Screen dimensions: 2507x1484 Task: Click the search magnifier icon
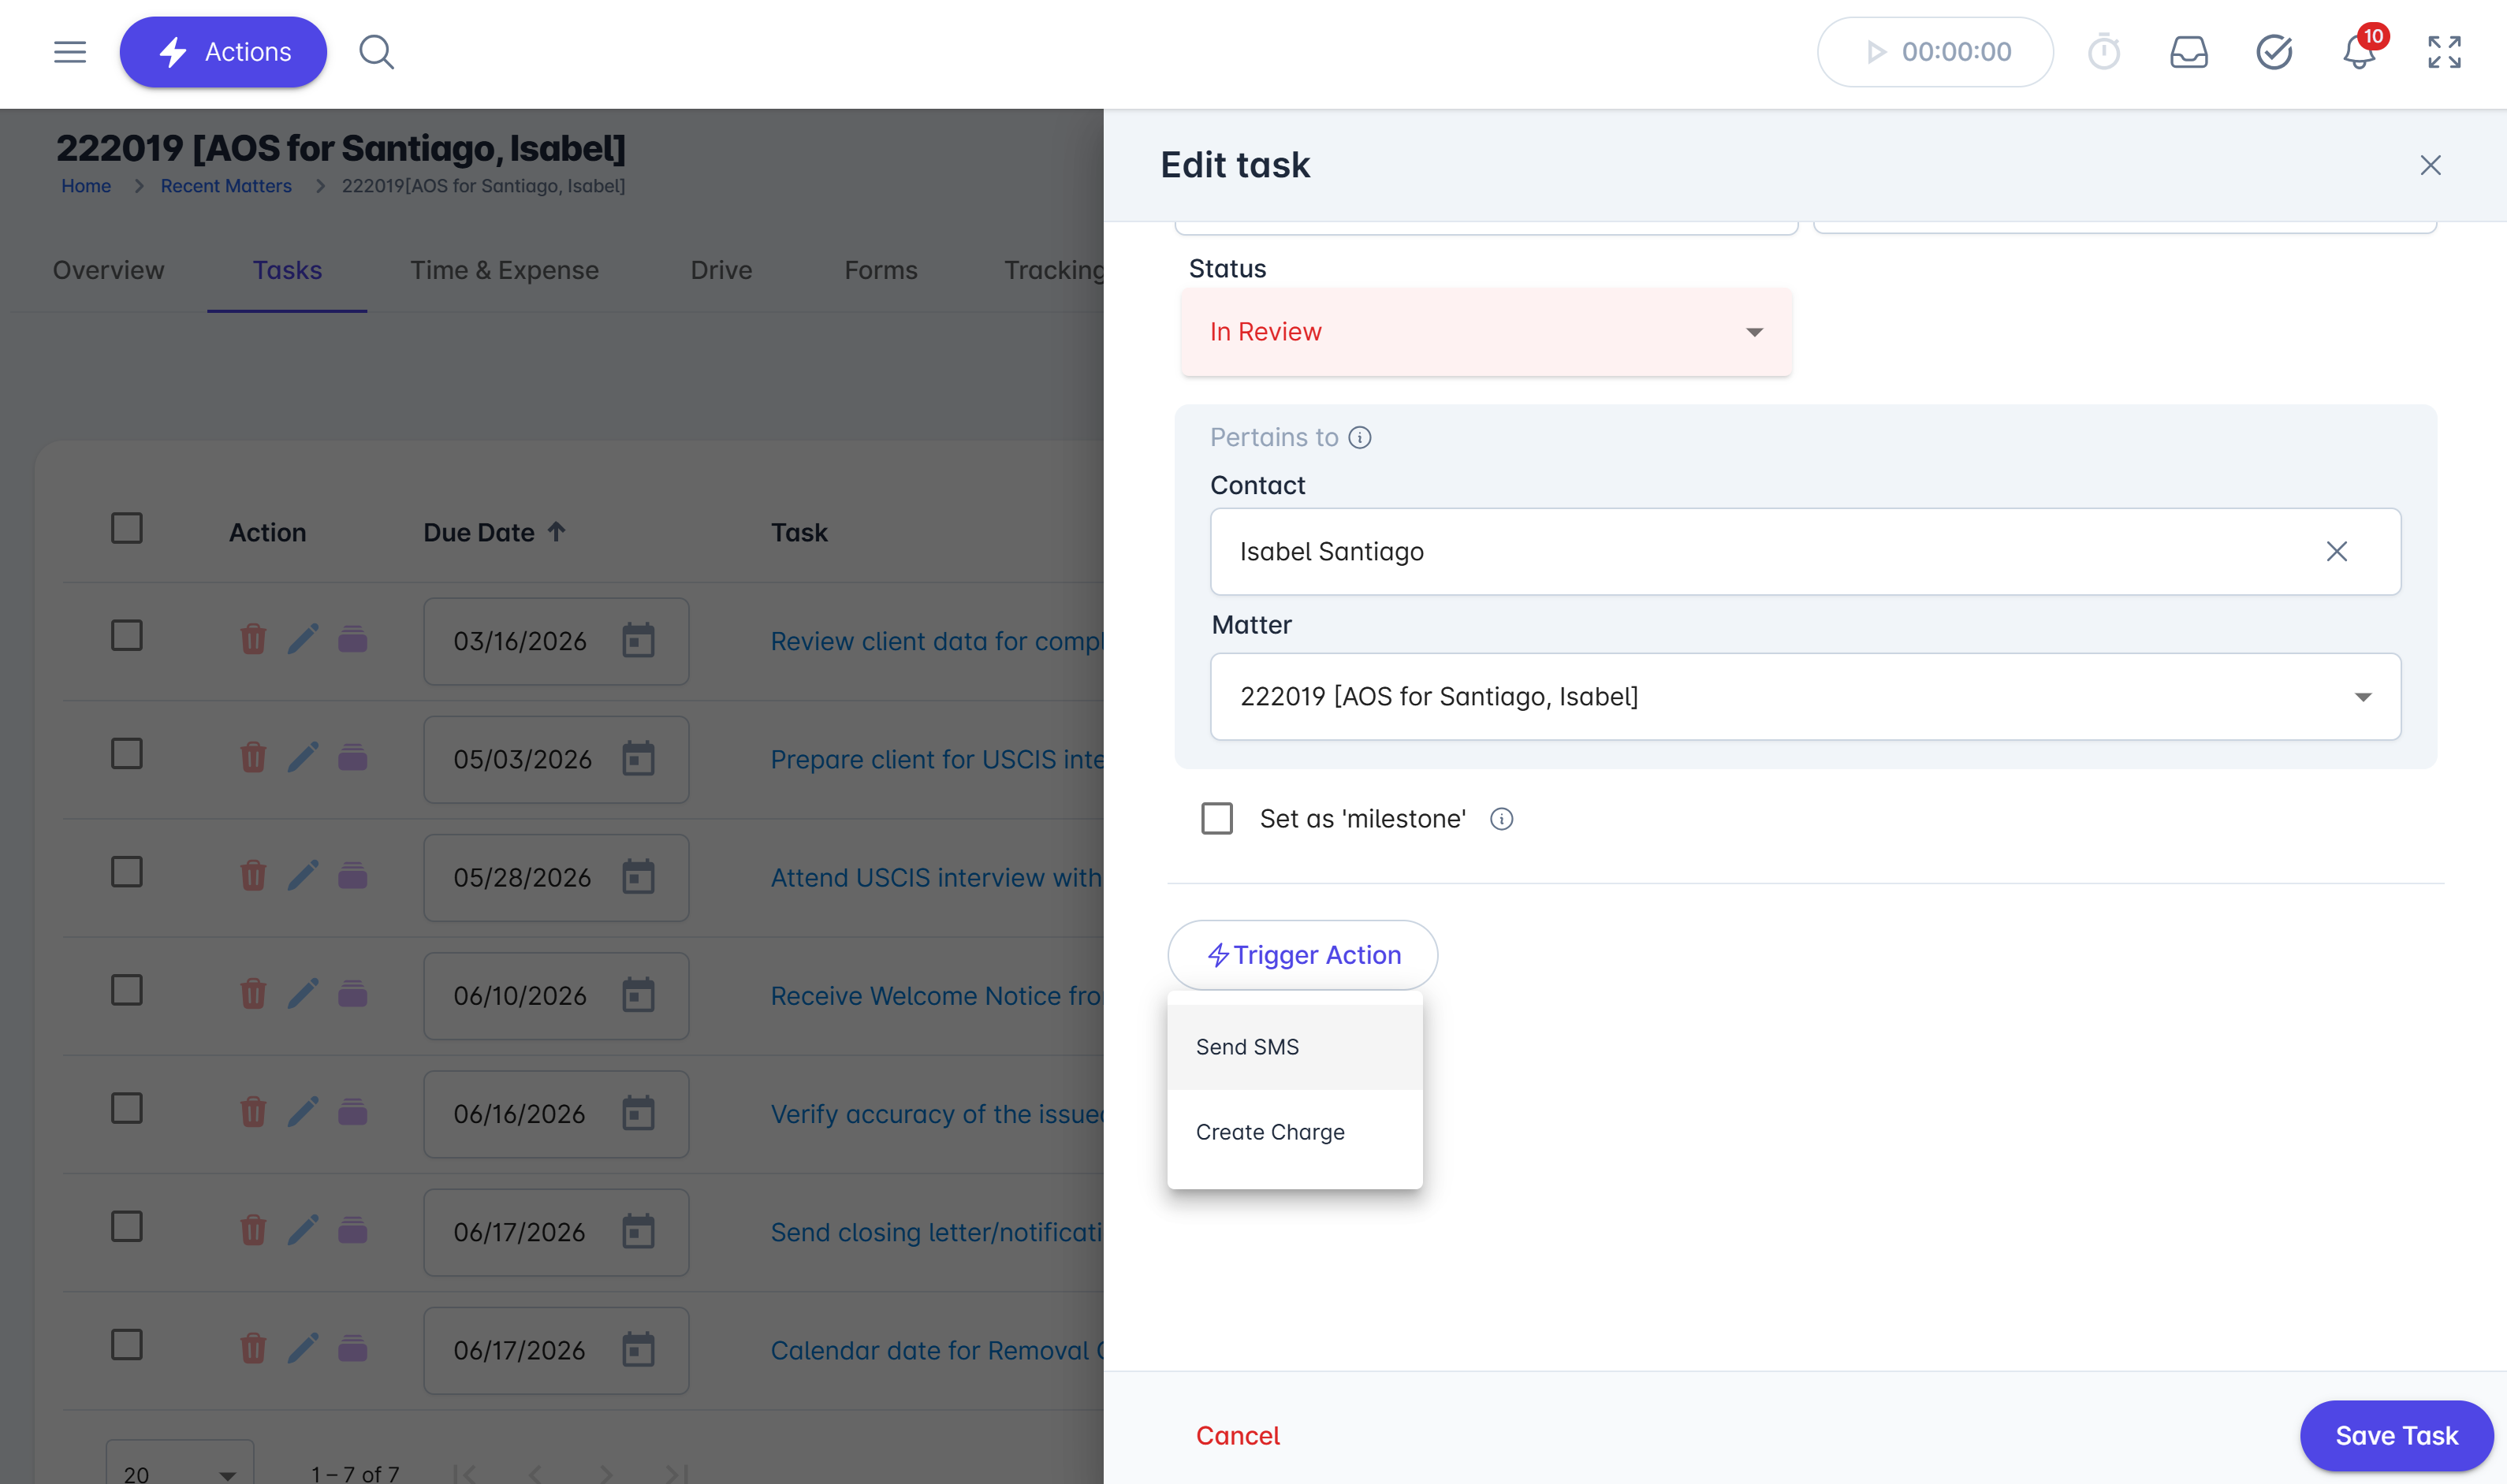[376, 52]
